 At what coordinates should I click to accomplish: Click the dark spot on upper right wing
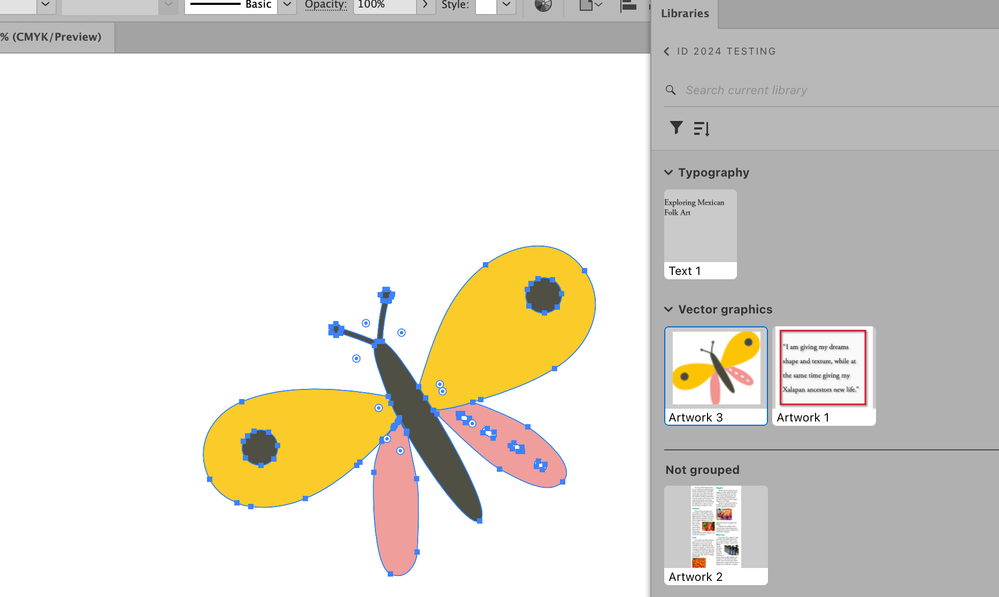click(x=543, y=296)
